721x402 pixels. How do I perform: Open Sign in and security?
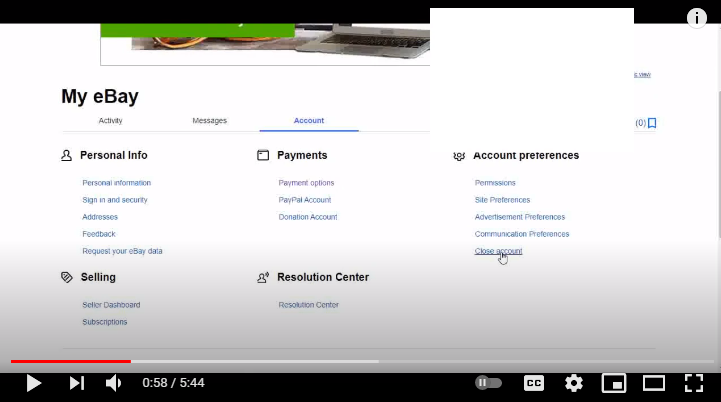tap(115, 200)
